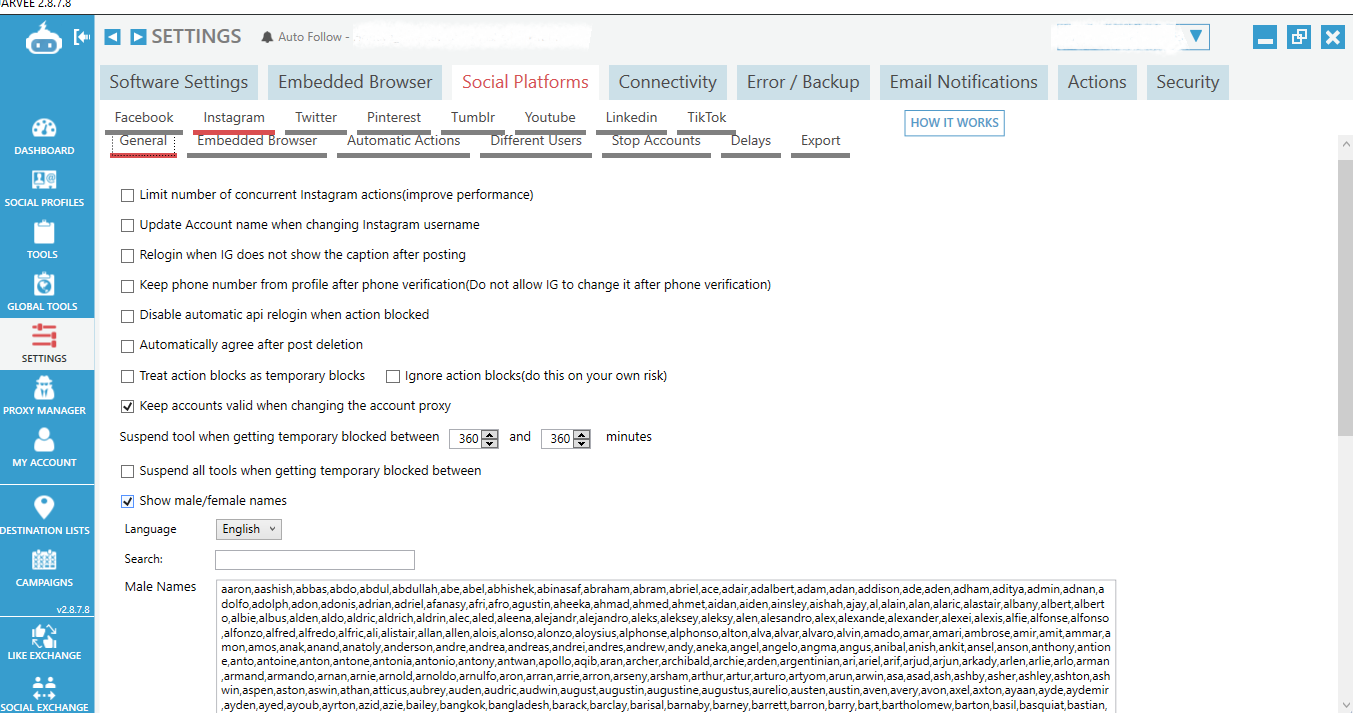Enable Suspend all tools when temporary blocked
The height and width of the screenshot is (713, 1353).
(x=127, y=470)
